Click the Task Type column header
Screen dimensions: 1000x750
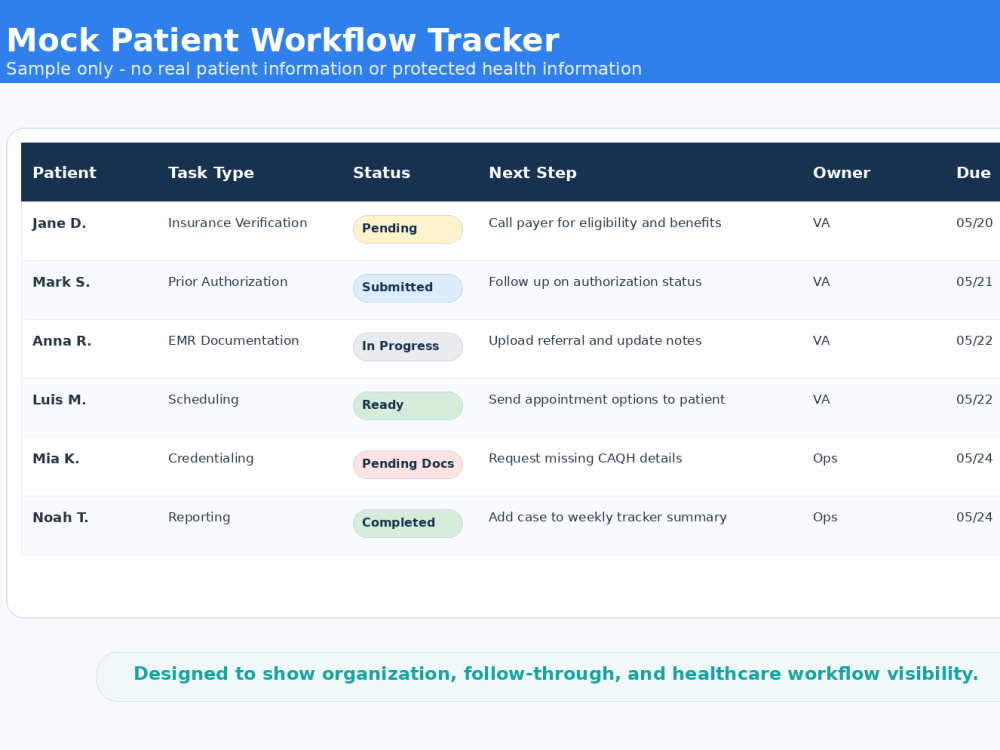coord(211,173)
